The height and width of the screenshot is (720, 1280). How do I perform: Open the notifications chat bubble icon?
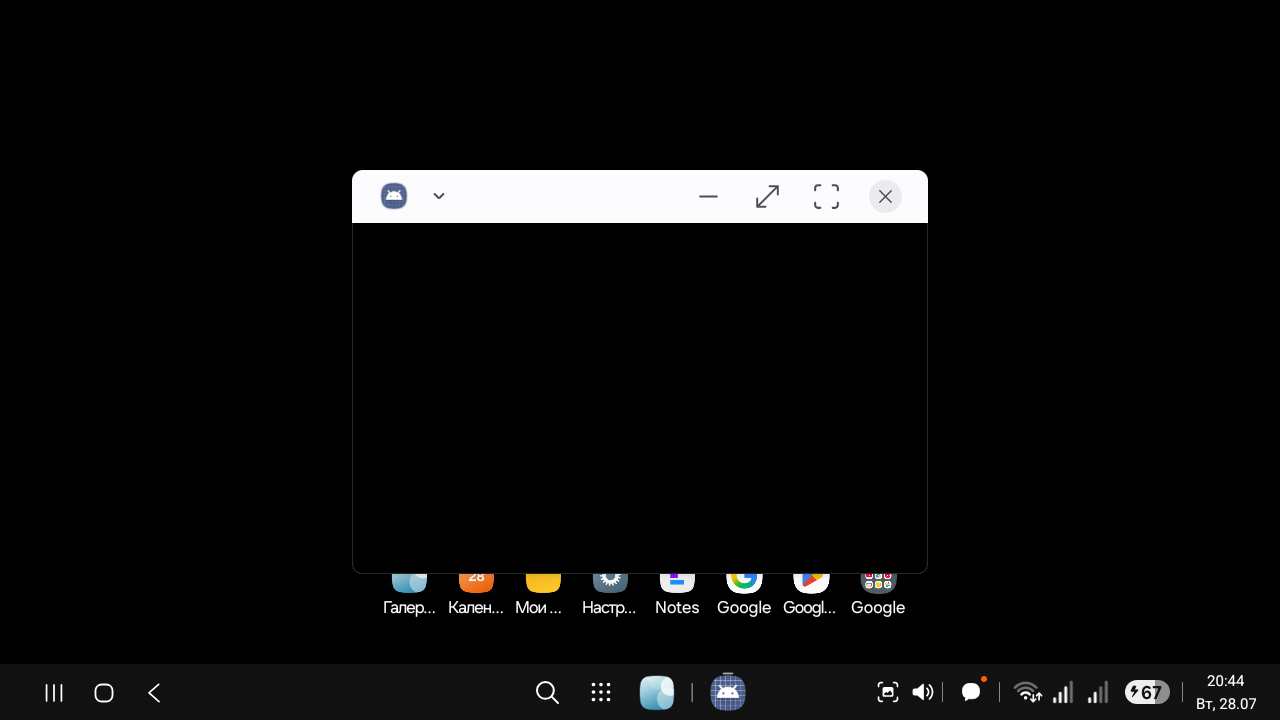[971, 691]
